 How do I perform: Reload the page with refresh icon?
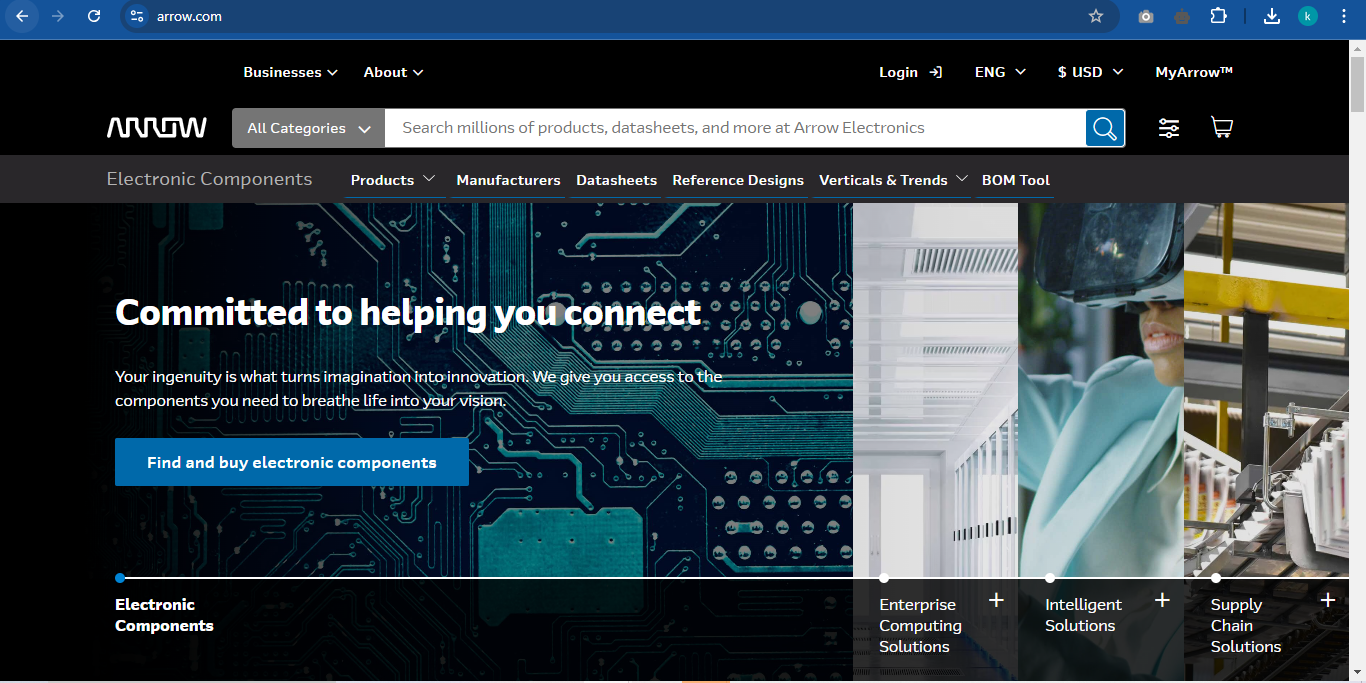94,16
